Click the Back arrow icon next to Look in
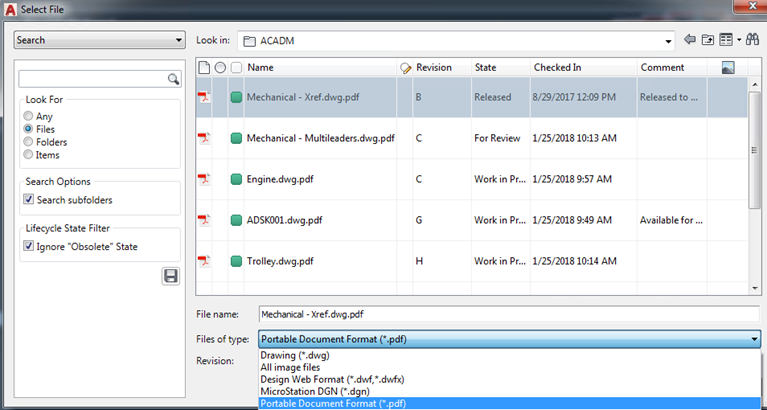This screenshot has width=767, height=410. 690,40
